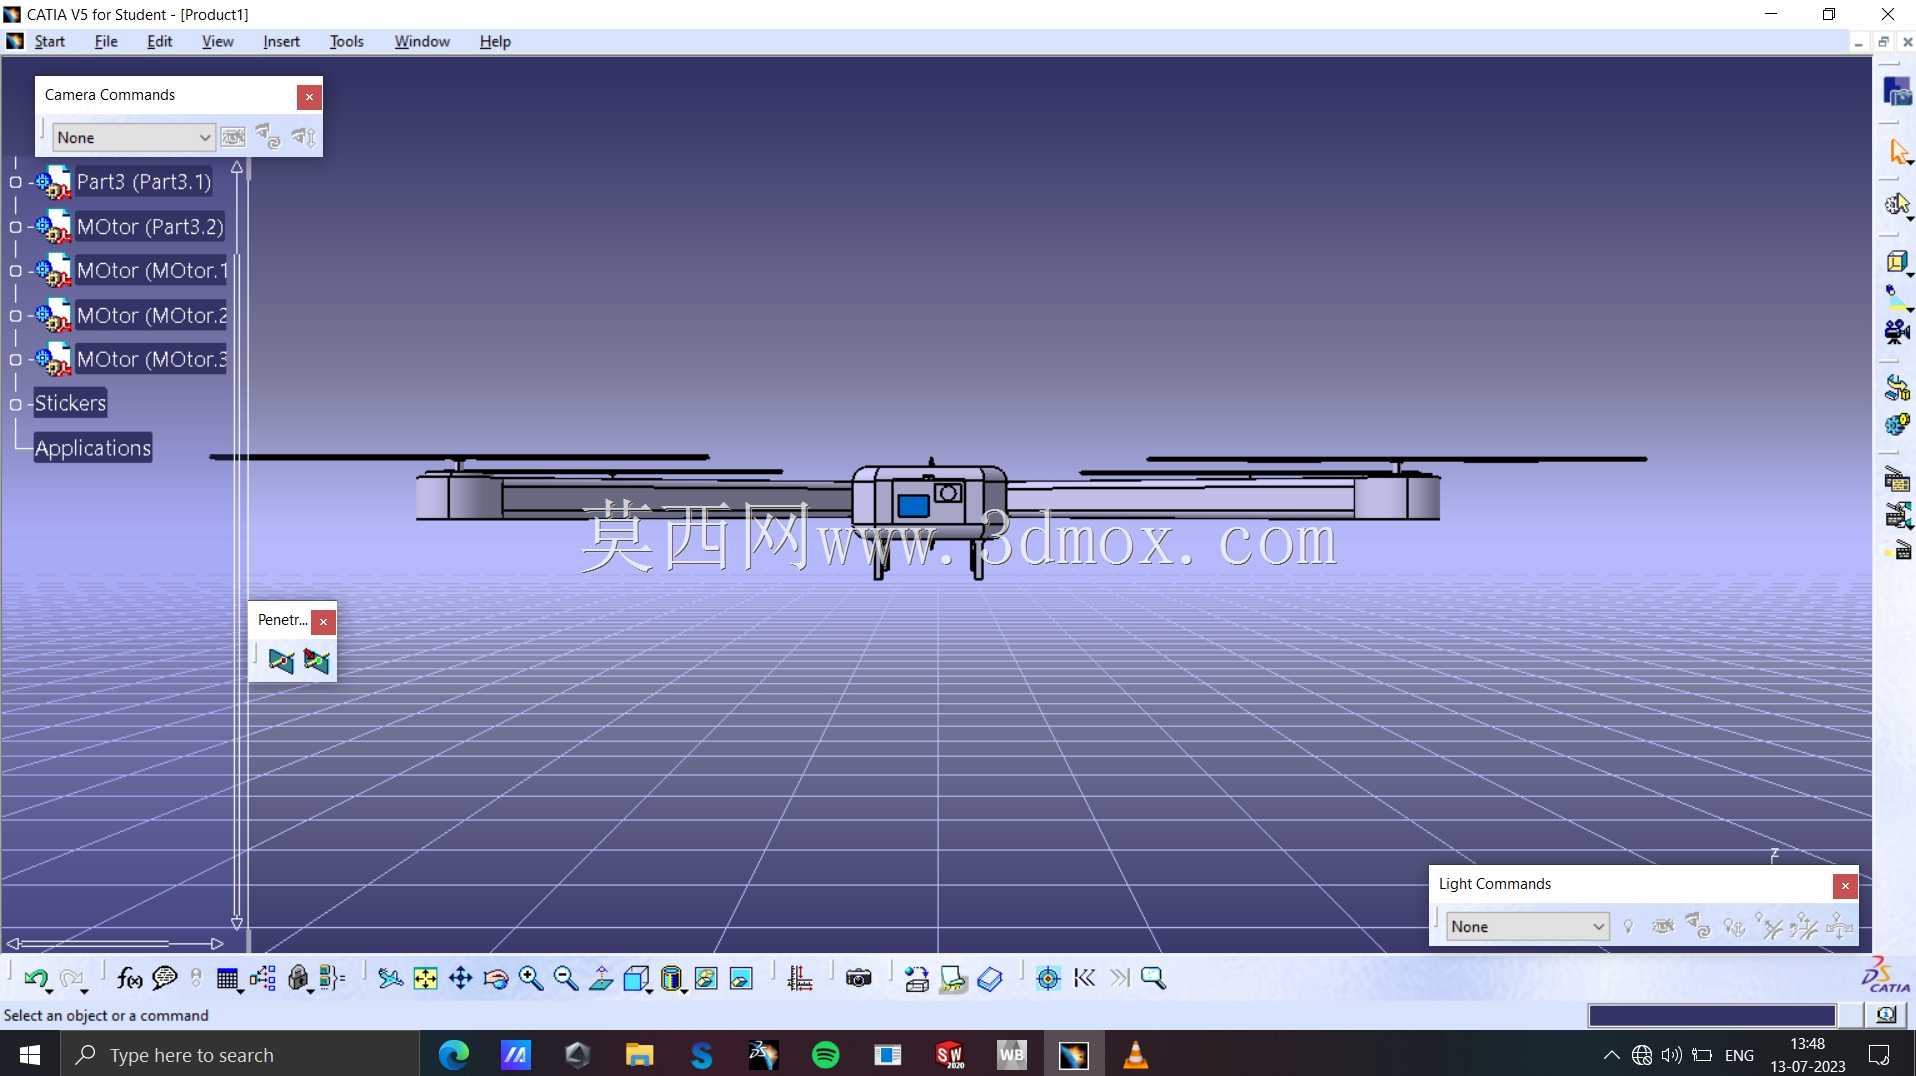Open the Tools menu
This screenshot has width=1916, height=1076.
pos(346,41)
